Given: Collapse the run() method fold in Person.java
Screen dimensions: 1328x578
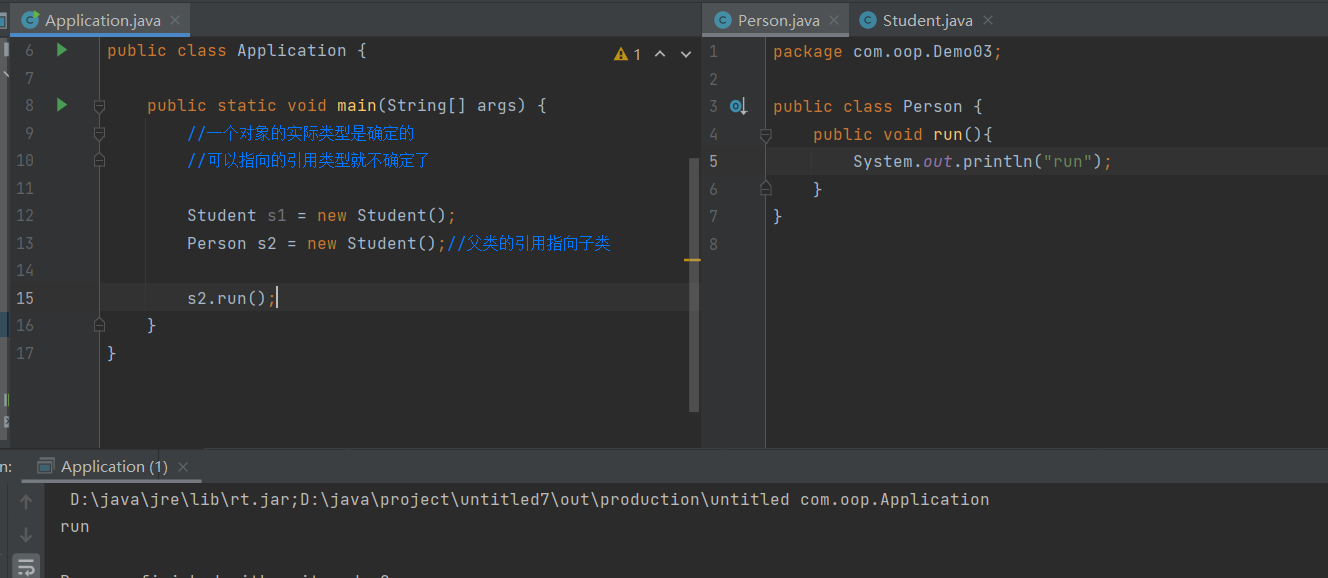Looking at the screenshot, I should coord(765,134).
